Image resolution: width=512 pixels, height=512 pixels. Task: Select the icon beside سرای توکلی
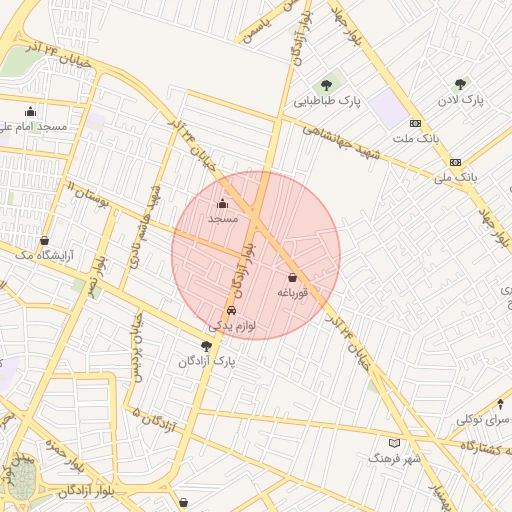(x=500, y=404)
